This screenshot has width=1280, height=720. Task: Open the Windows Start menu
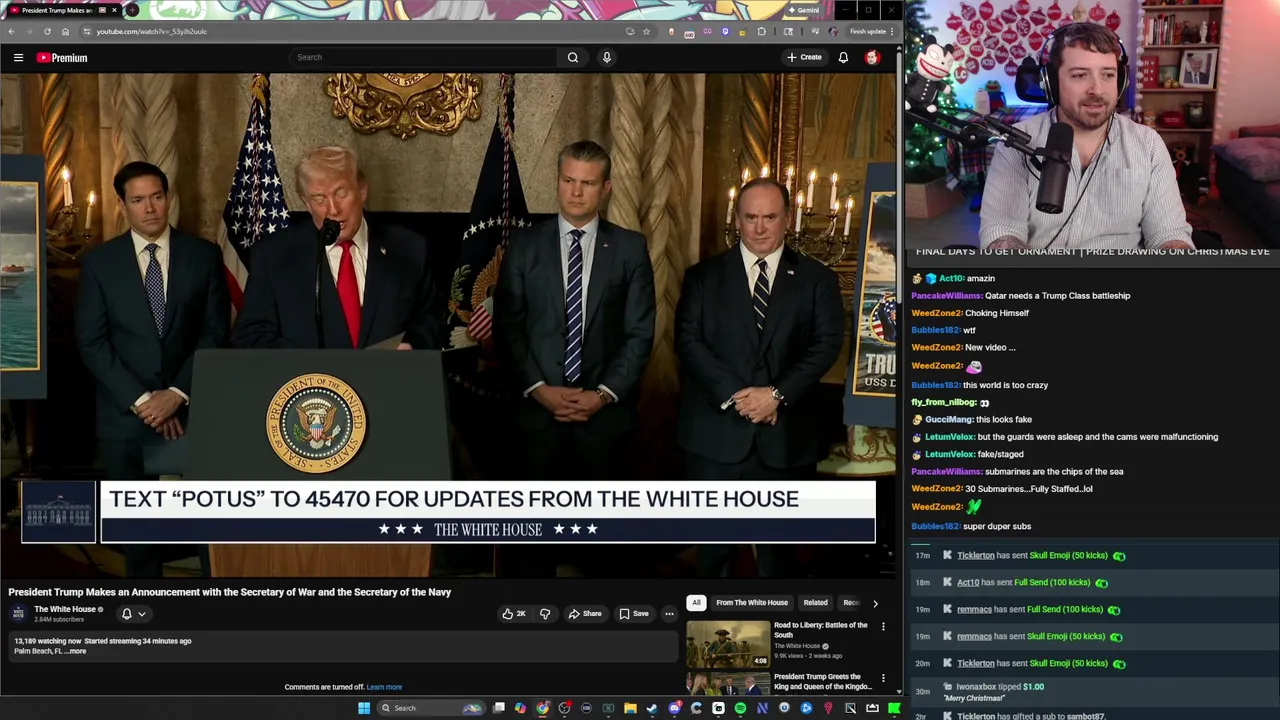[x=364, y=708]
